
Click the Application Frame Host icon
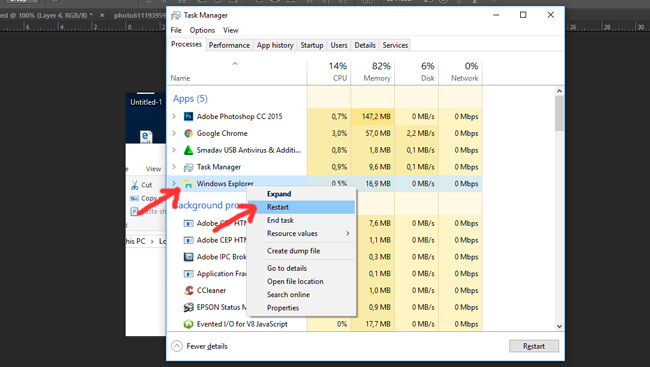click(x=189, y=274)
